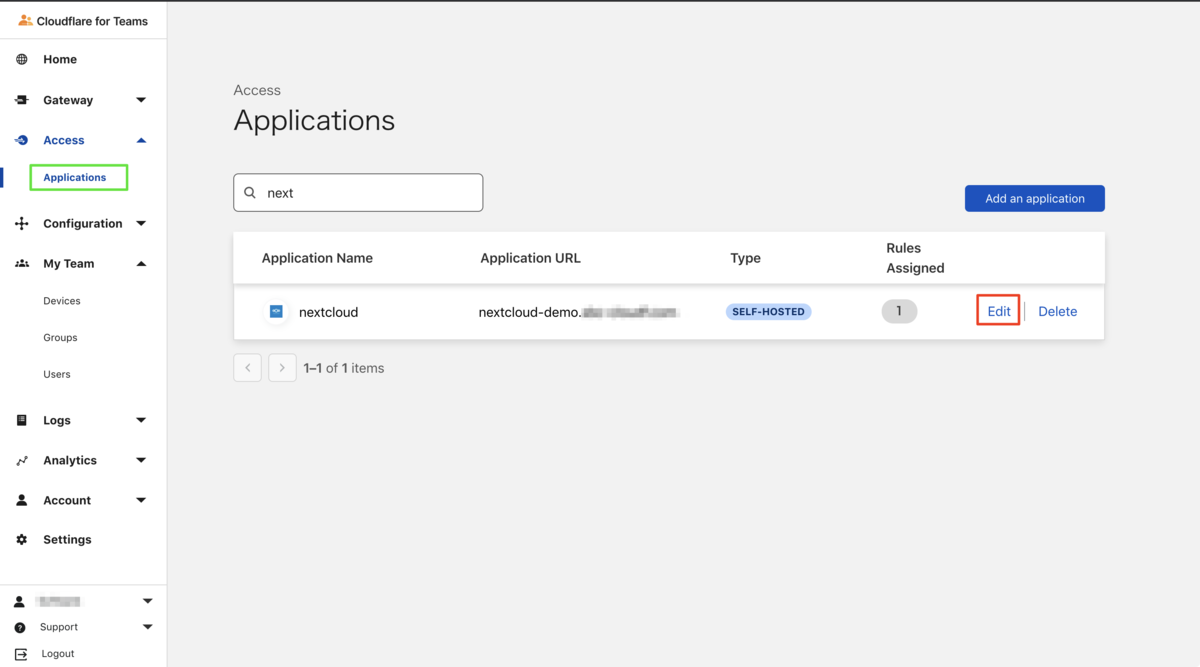Expand the Configuration menu arrow
Viewport: 1200px width, 667px height.
pos(141,223)
